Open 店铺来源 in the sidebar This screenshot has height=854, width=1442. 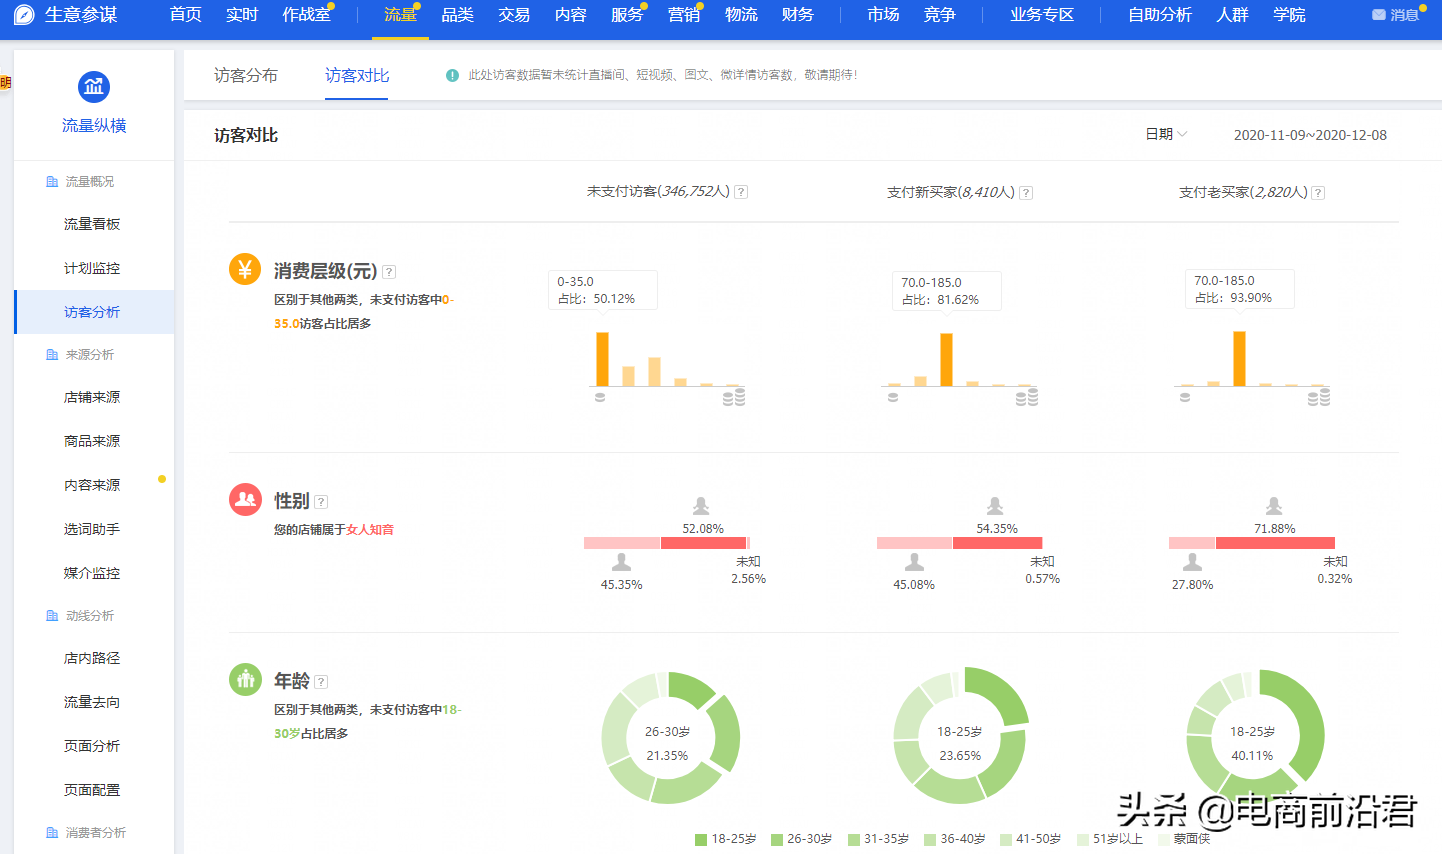[92, 398]
